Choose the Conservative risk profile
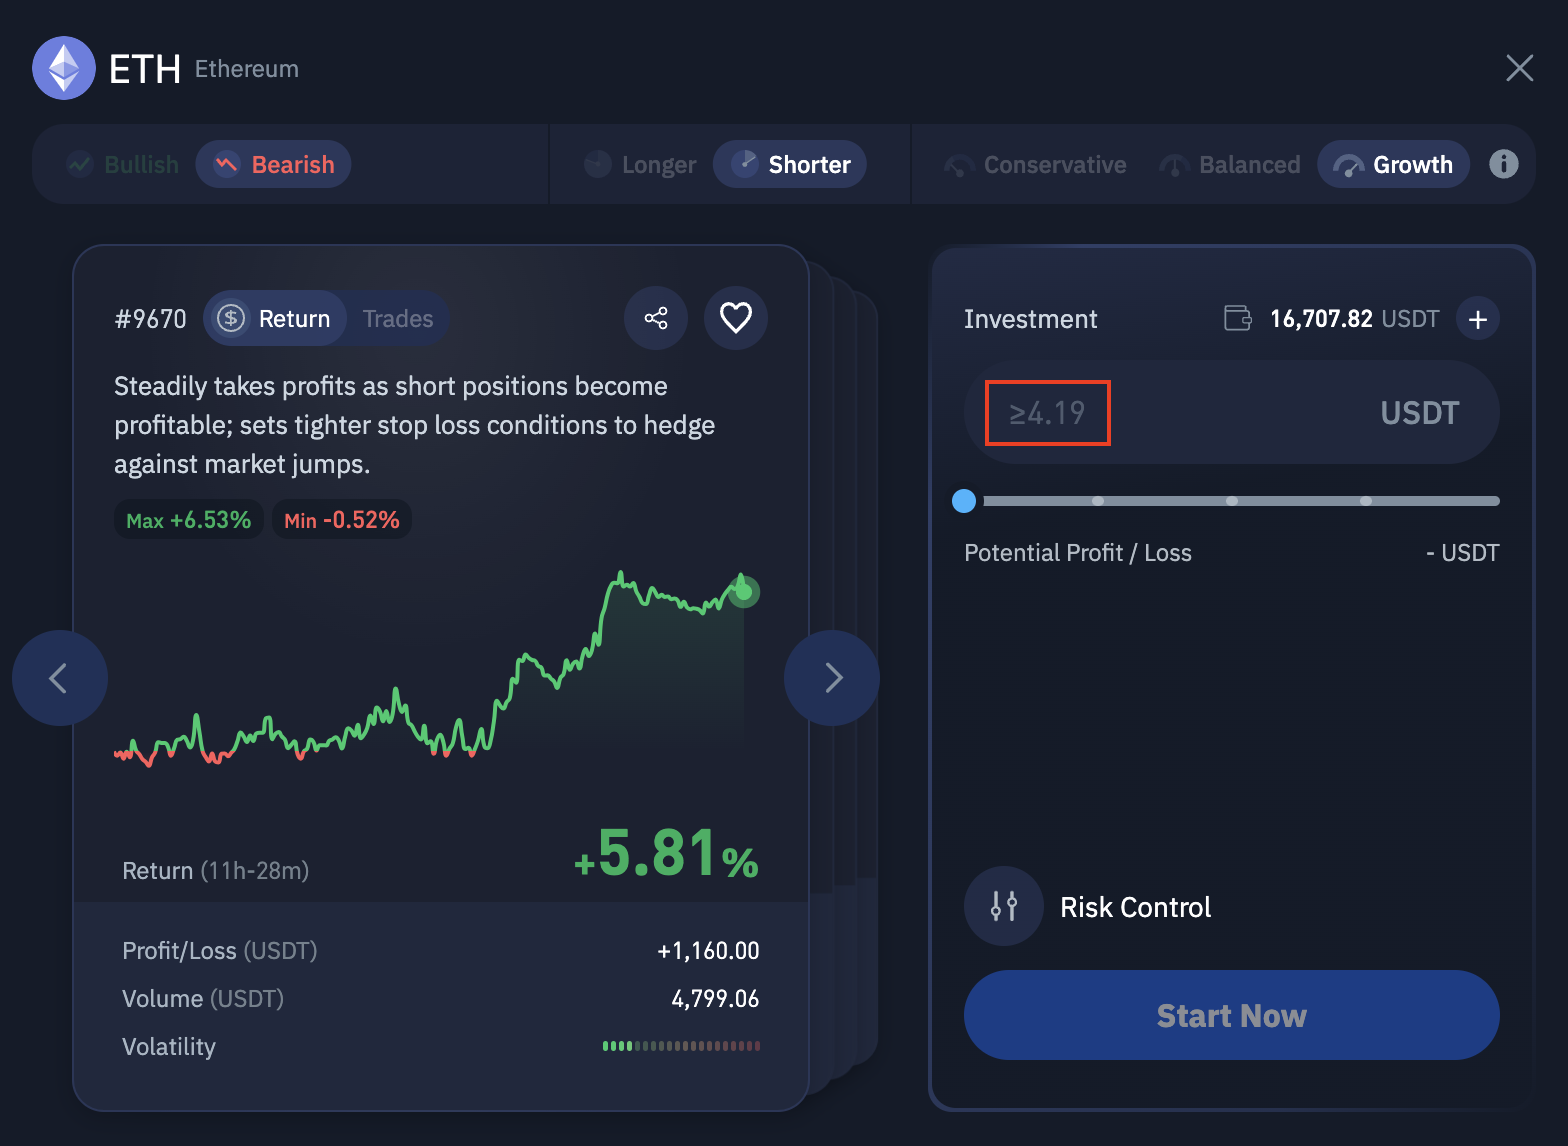Viewport: 1568px width, 1146px height. click(1036, 164)
